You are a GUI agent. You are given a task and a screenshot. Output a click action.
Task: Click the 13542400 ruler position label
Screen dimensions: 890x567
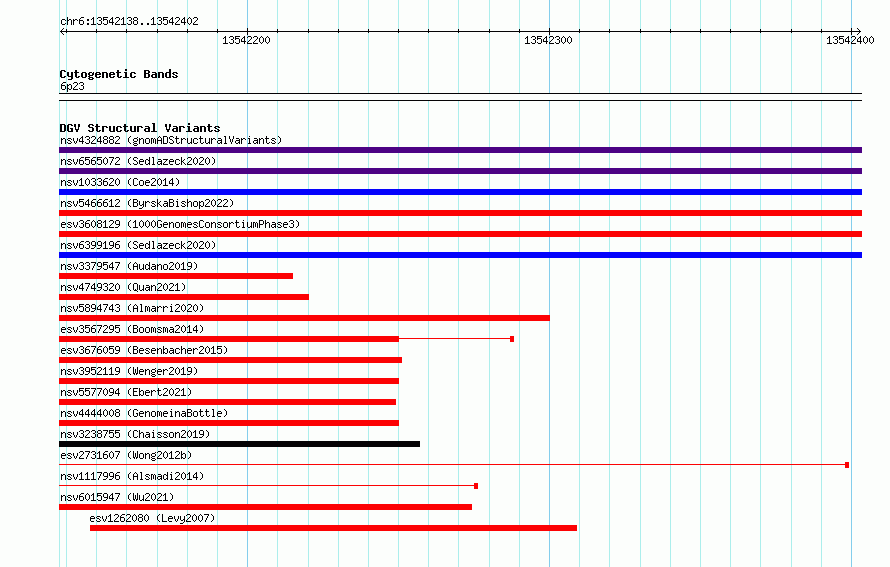(850, 40)
